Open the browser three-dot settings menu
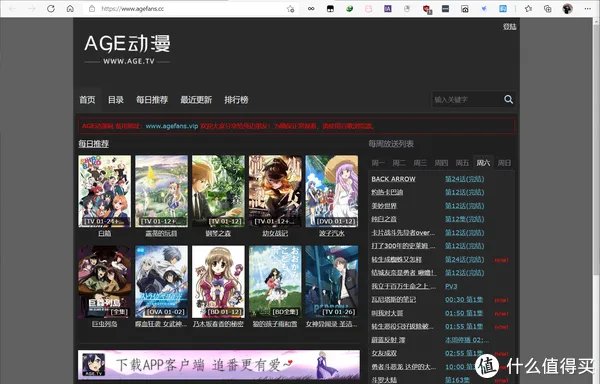Screen dimensions: 600x384 coord(588,8)
